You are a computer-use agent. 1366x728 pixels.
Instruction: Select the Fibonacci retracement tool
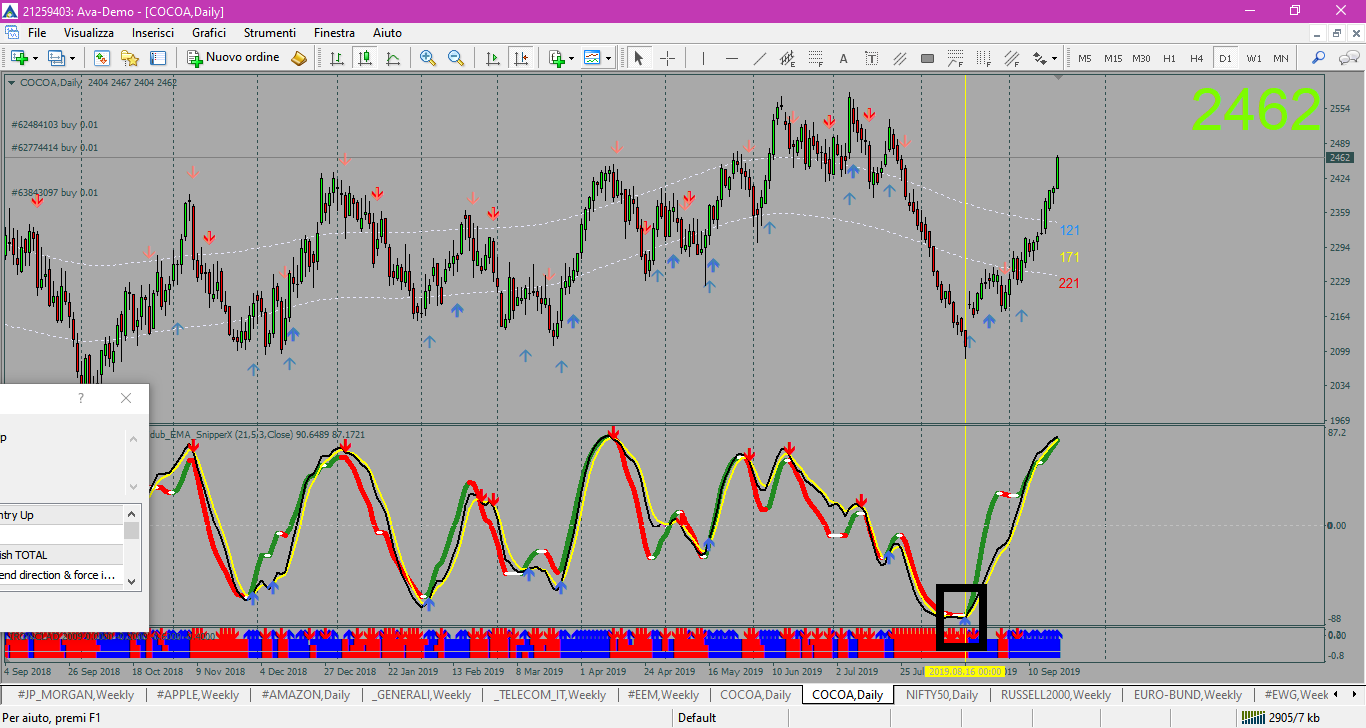click(x=816, y=58)
